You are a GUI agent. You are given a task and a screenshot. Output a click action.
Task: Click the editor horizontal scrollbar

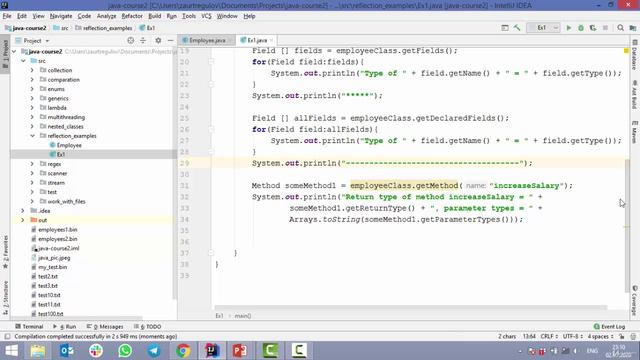click(x=410, y=307)
